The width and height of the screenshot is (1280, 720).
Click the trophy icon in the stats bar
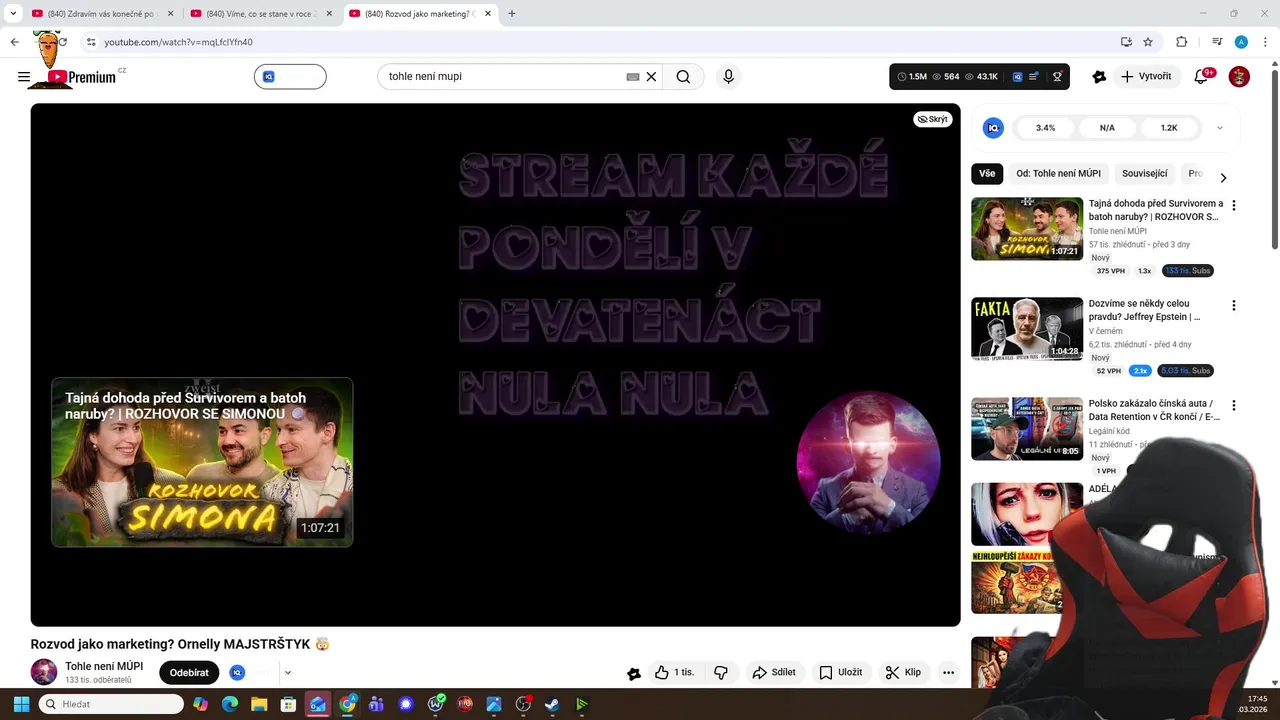1057,76
